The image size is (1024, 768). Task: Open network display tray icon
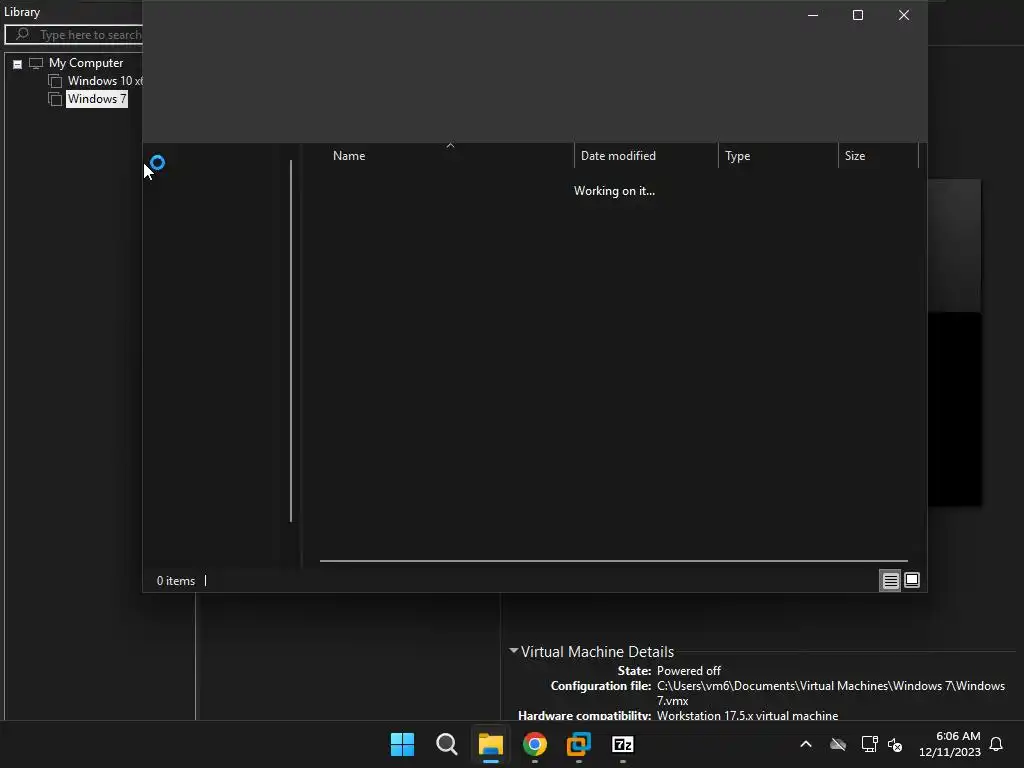869,744
